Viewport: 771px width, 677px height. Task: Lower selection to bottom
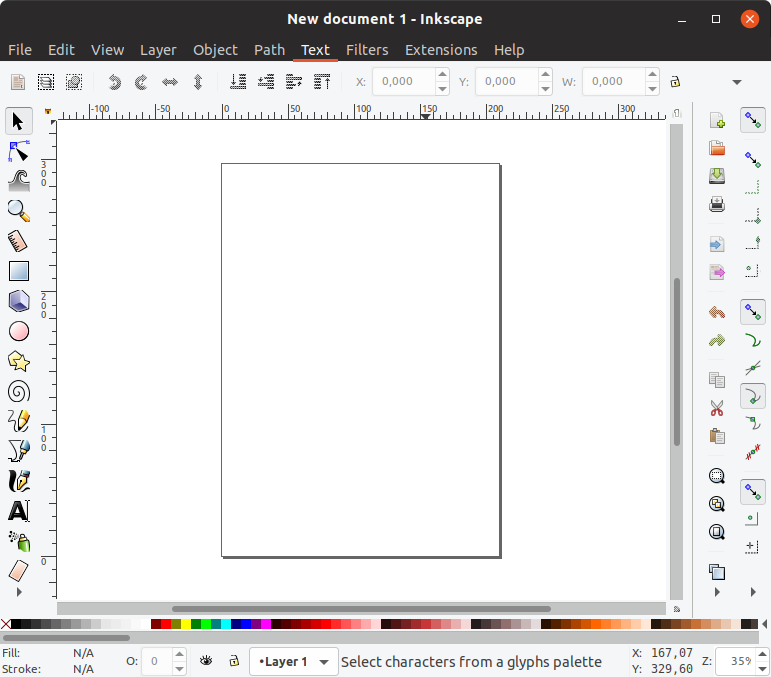[x=238, y=82]
